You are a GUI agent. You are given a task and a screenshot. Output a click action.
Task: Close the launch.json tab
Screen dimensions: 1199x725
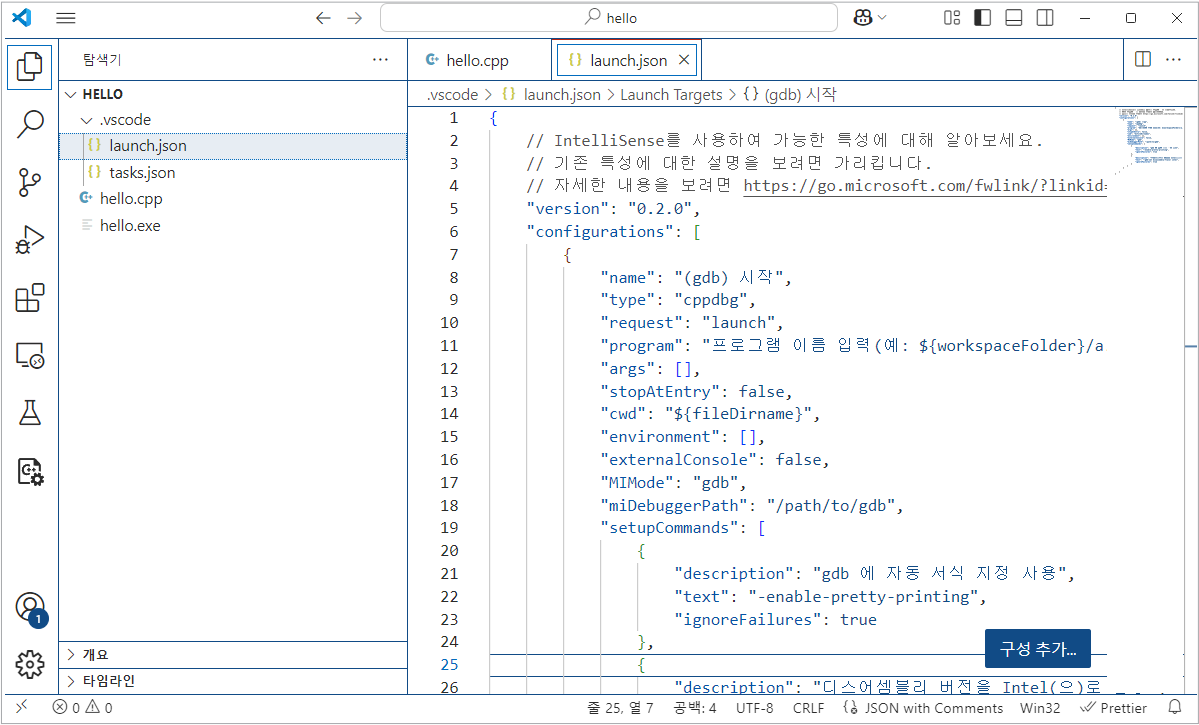pos(684,60)
